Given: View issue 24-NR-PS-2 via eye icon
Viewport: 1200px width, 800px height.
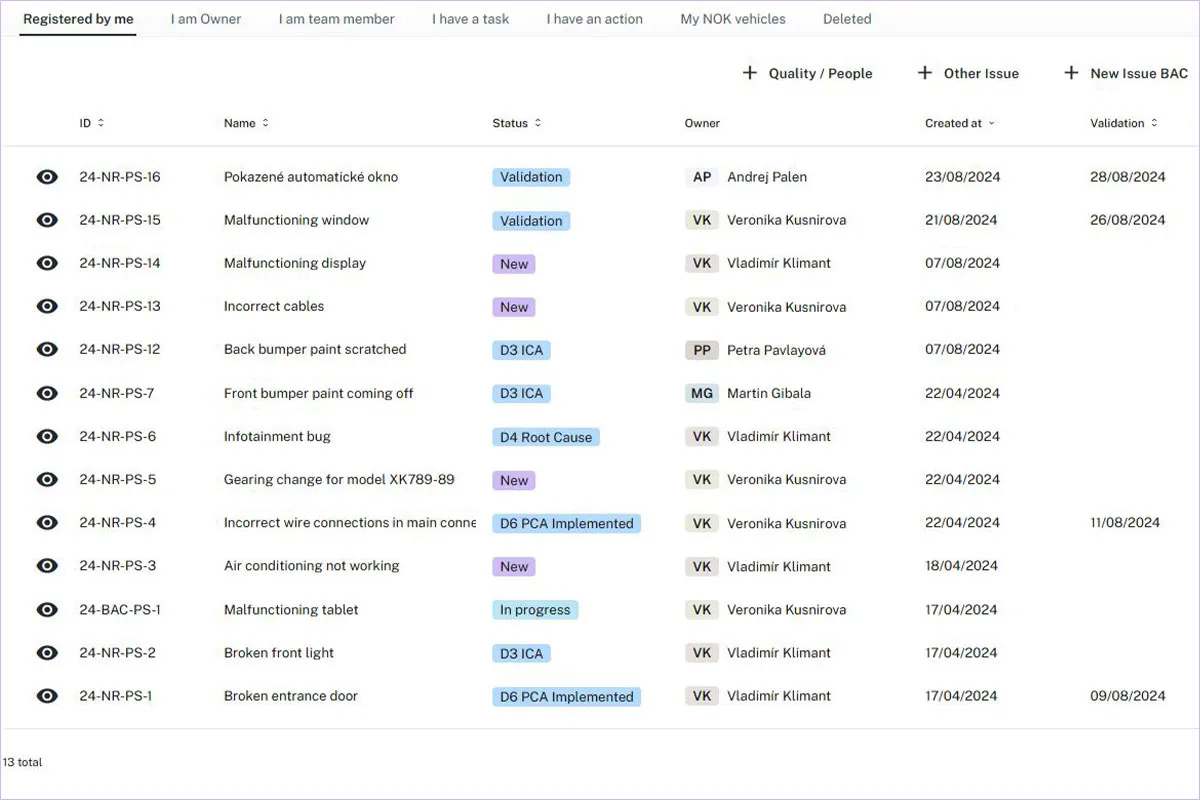Looking at the screenshot, I should (47, 652).
